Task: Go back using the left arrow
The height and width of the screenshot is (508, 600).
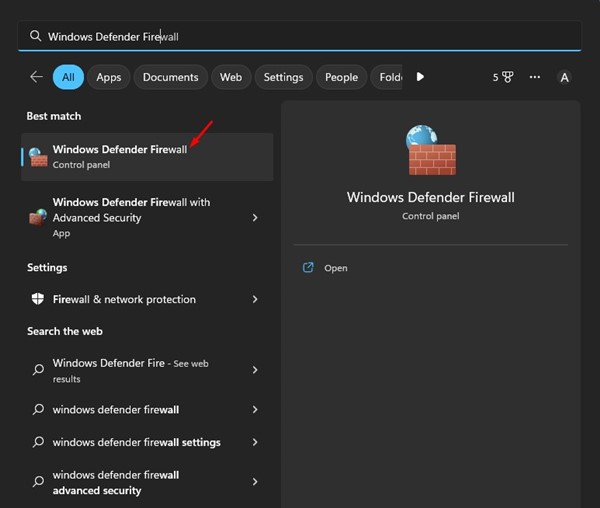Action: pos(36,77)
